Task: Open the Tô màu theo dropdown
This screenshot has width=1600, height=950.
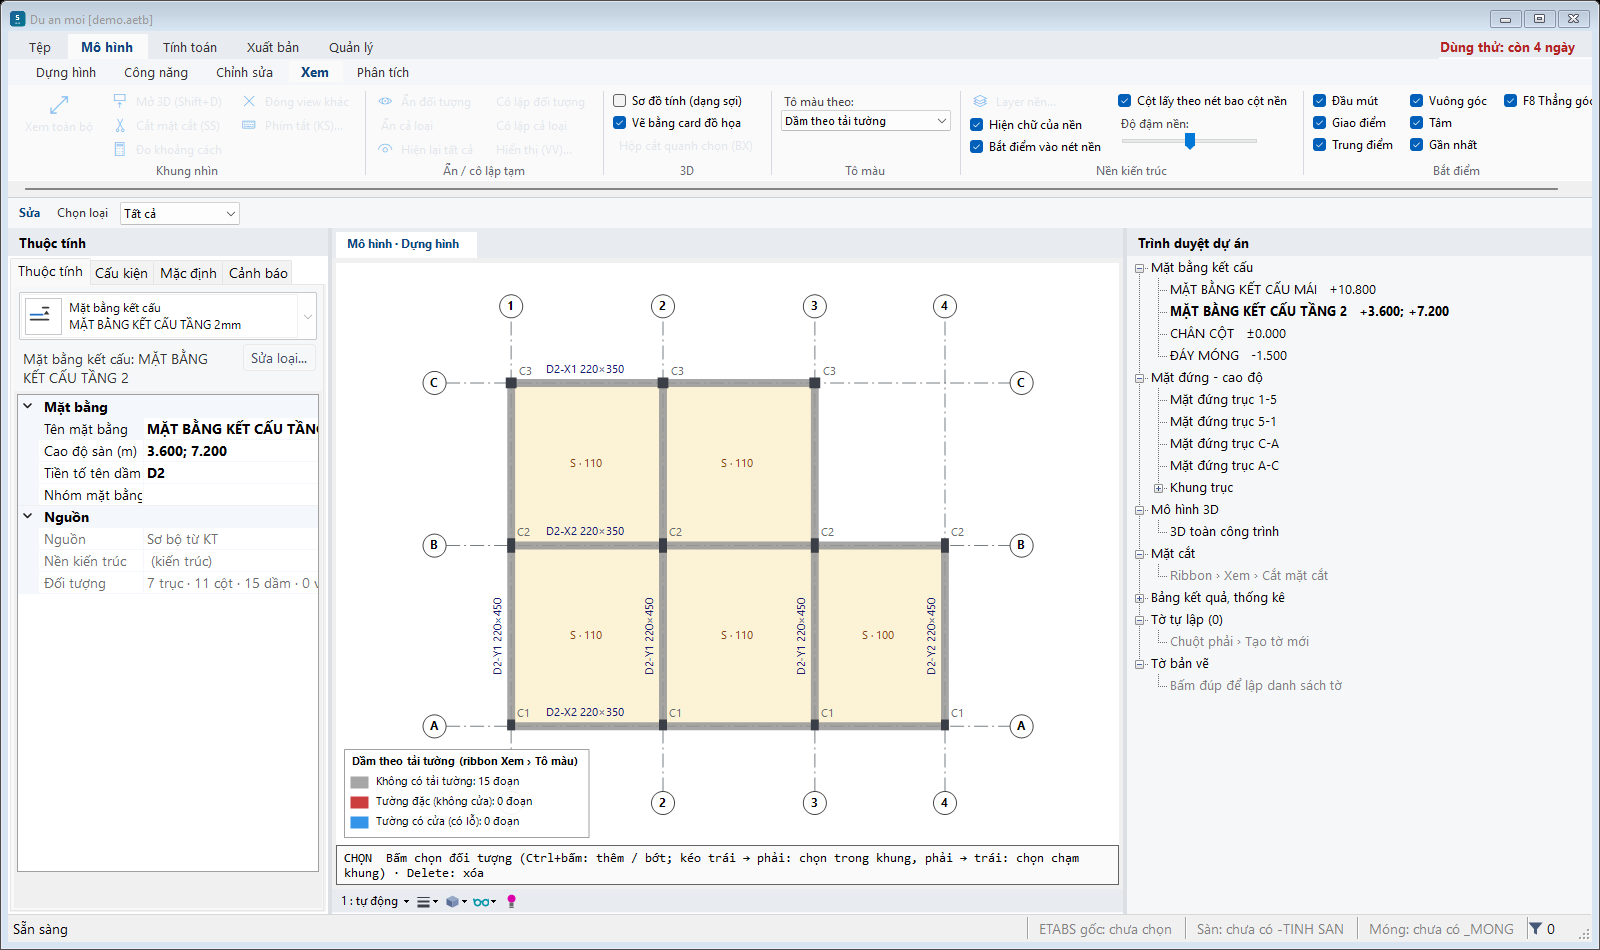Action: (866, 121)
